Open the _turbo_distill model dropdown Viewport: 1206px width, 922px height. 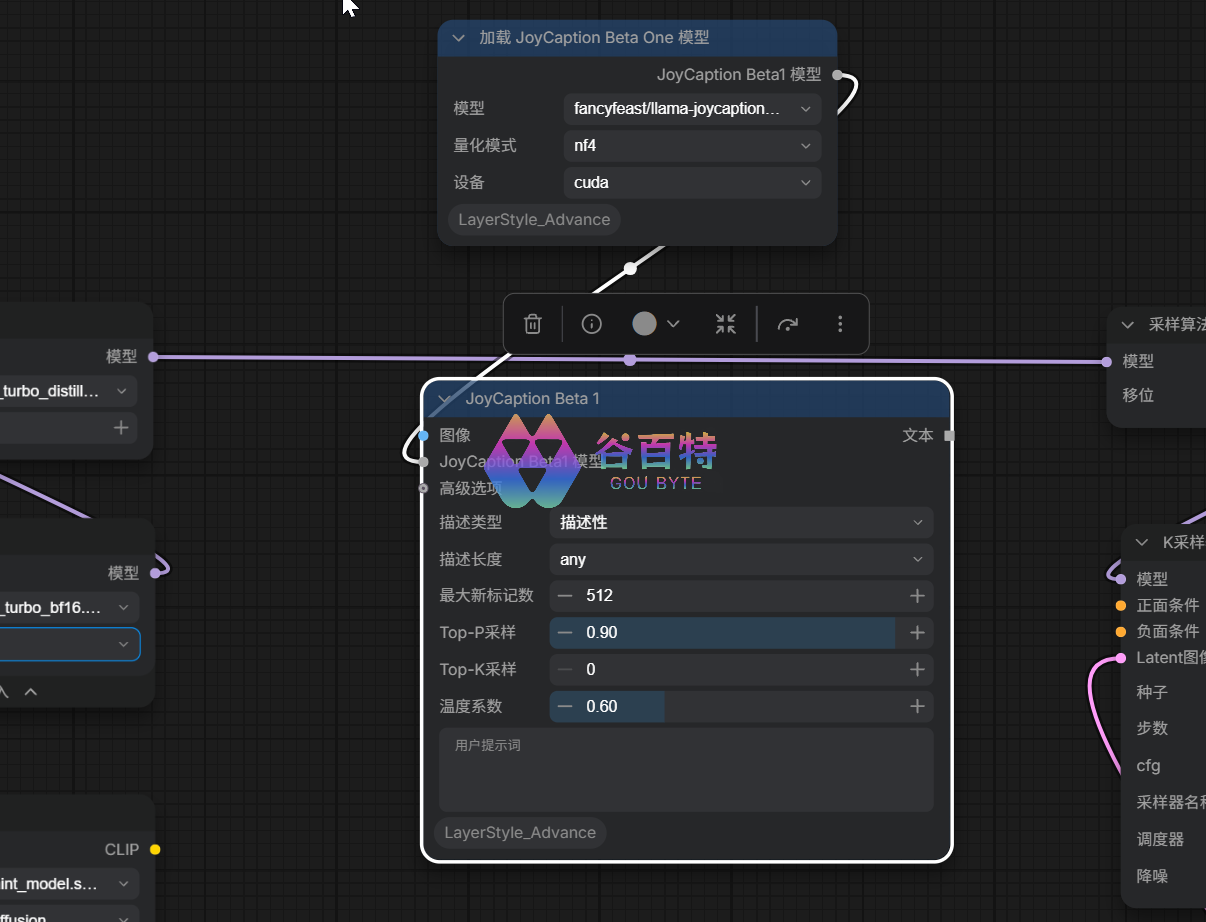coord(68,391)
